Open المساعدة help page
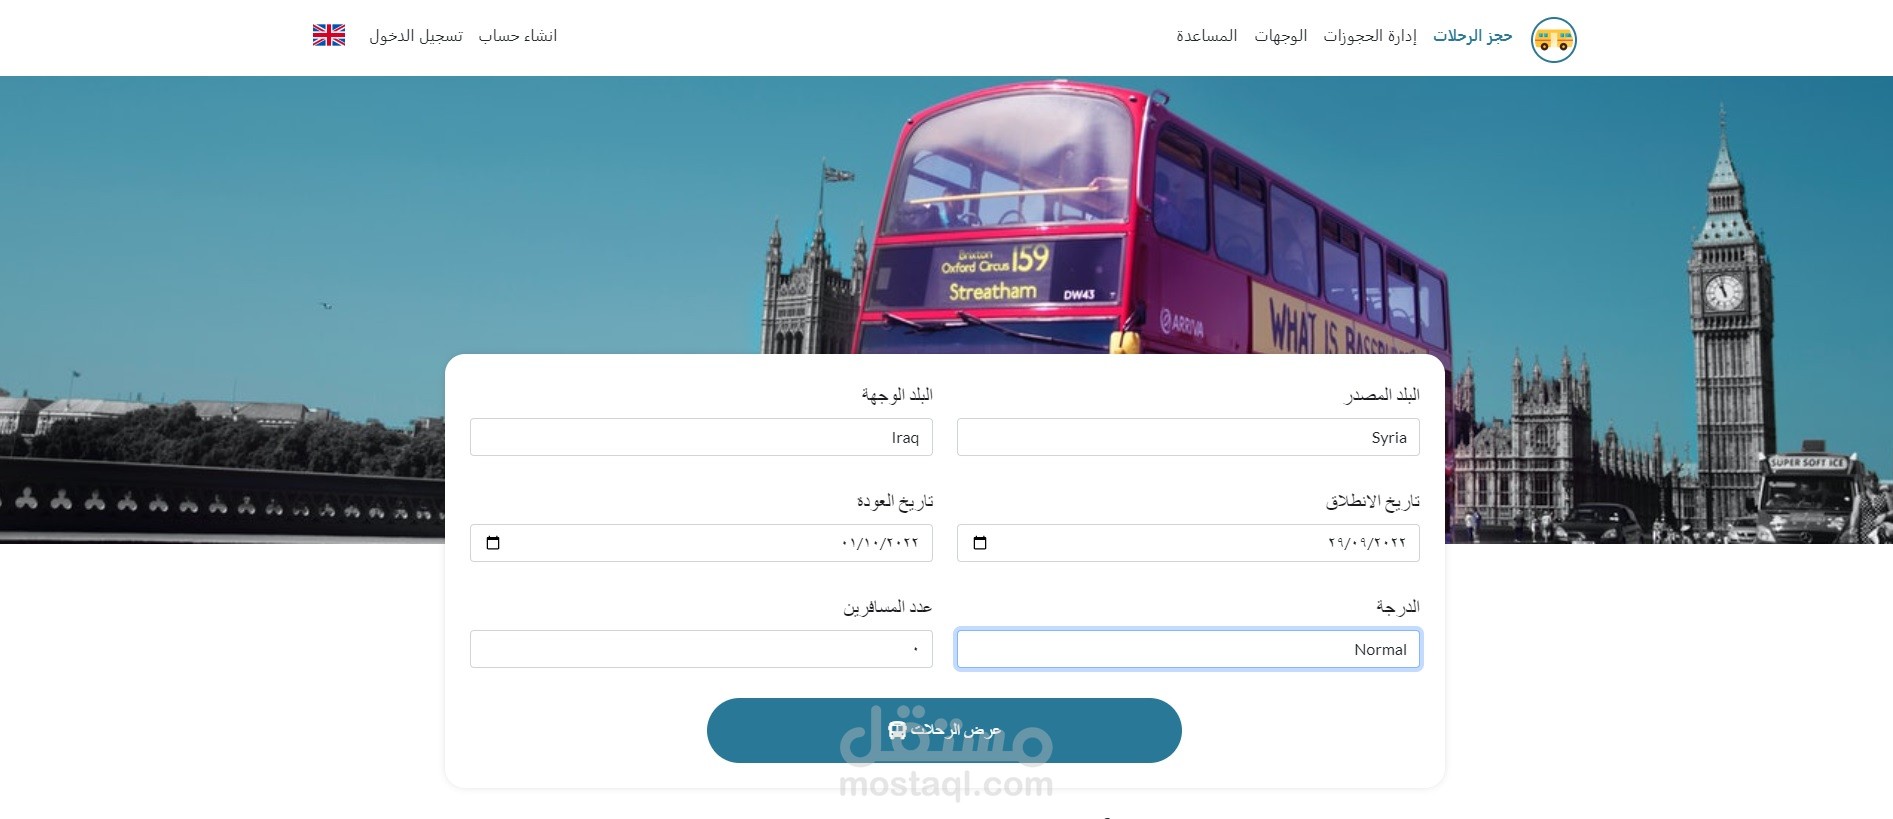The image size is (1893, 819). (x=1207, y=36)
